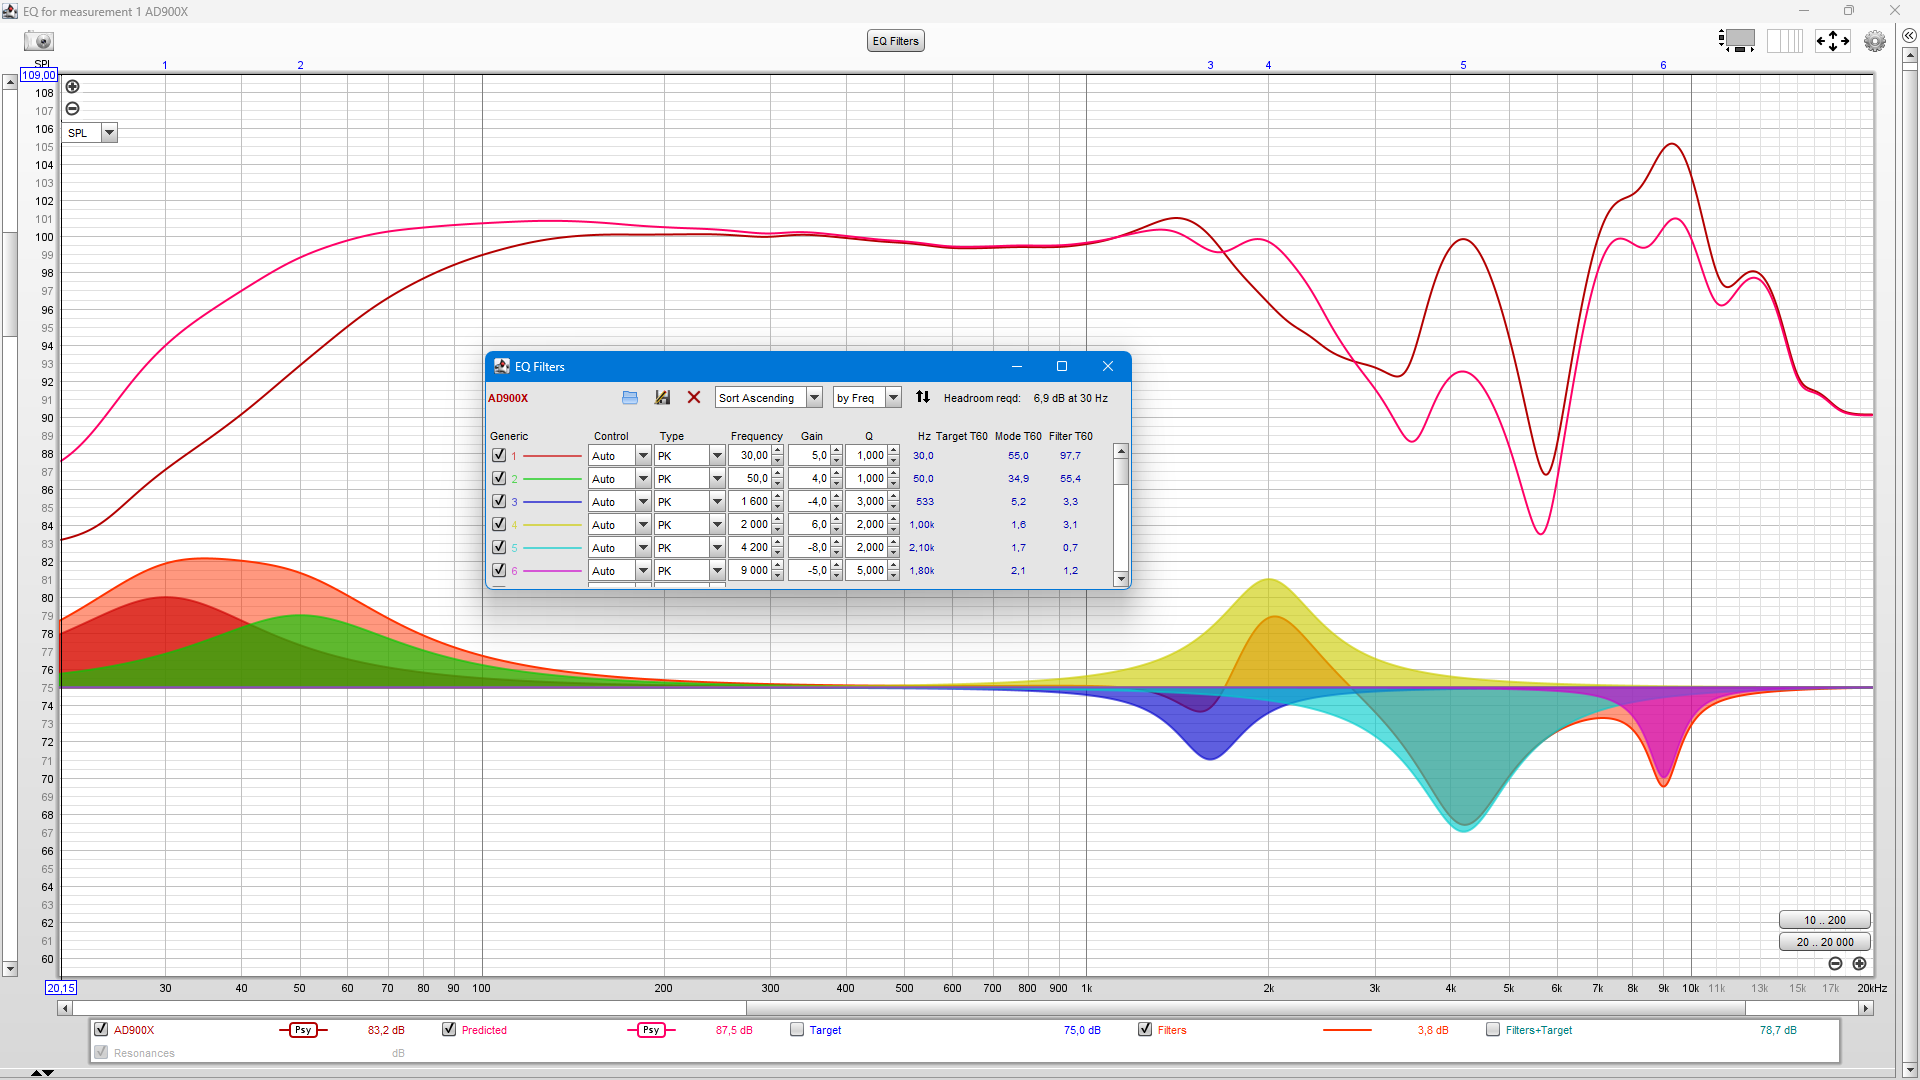Collapse side panel with double chevron icon

[x=1909, y=36]
